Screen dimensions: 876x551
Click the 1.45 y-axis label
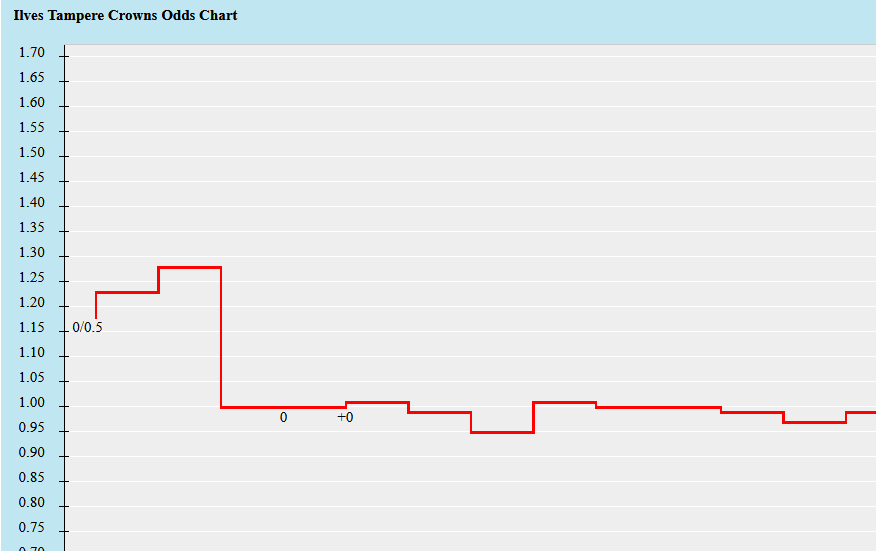[31, 178]
